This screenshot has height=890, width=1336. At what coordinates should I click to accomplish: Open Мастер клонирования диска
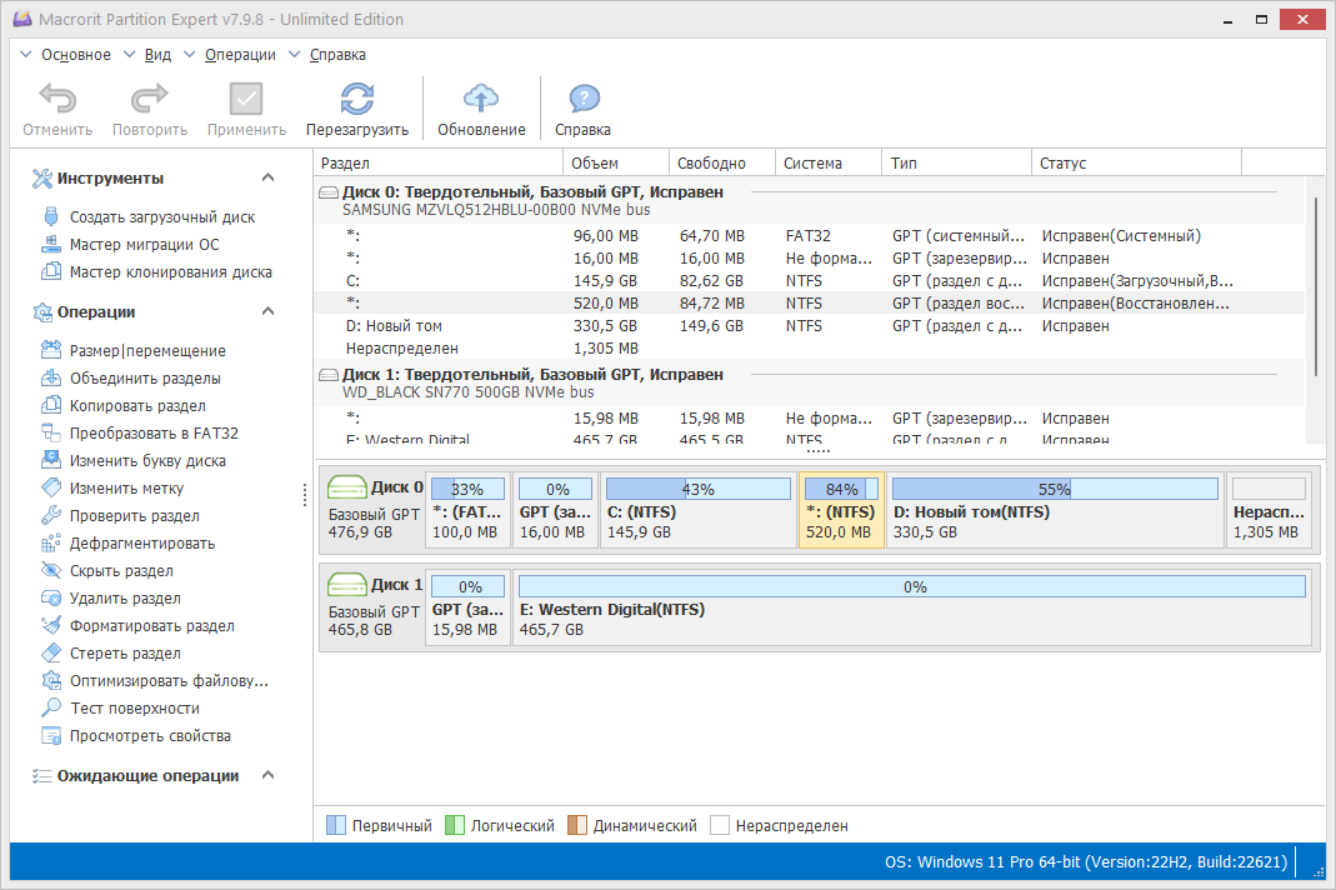click(170, 272)
